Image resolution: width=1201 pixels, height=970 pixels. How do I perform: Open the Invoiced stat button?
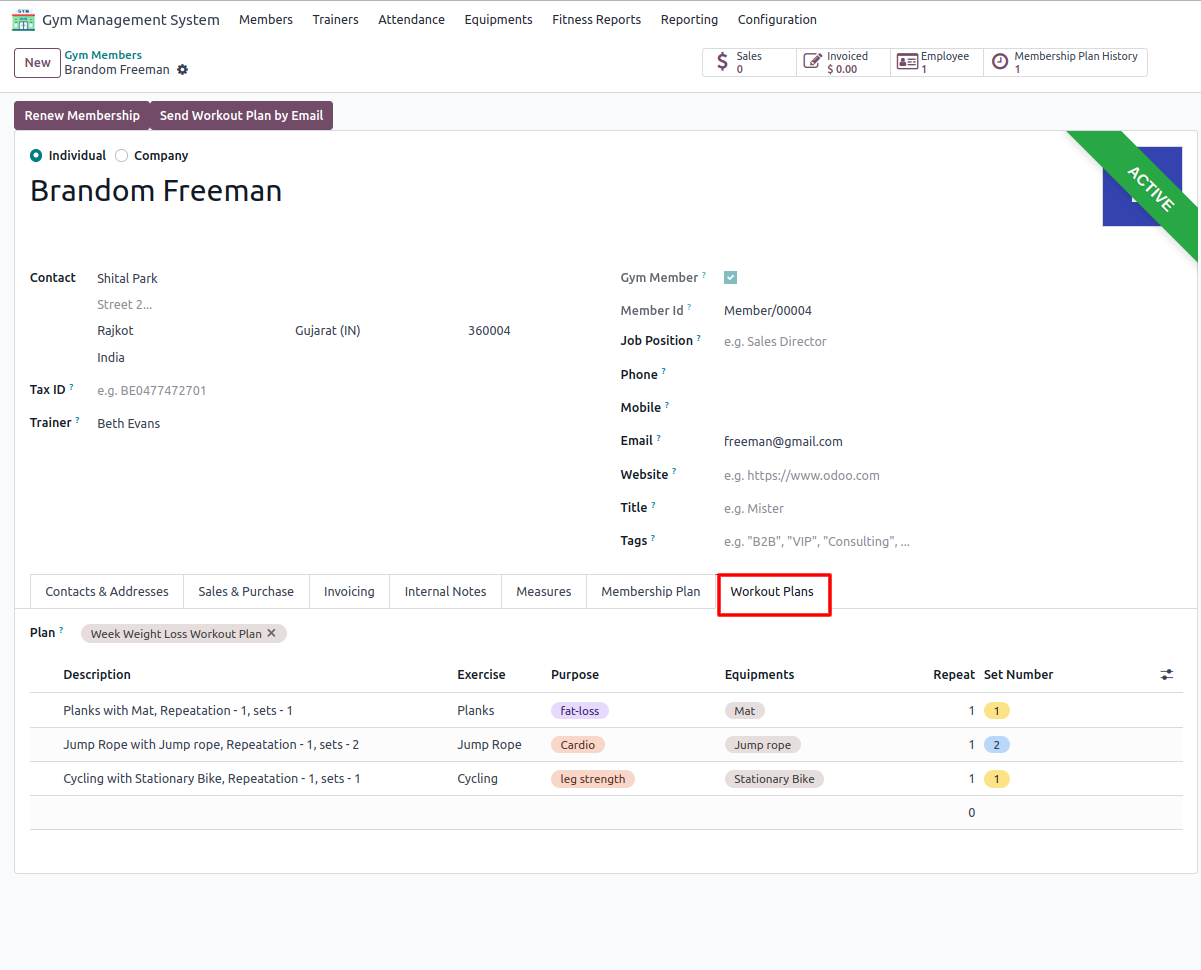pos(843,62)
